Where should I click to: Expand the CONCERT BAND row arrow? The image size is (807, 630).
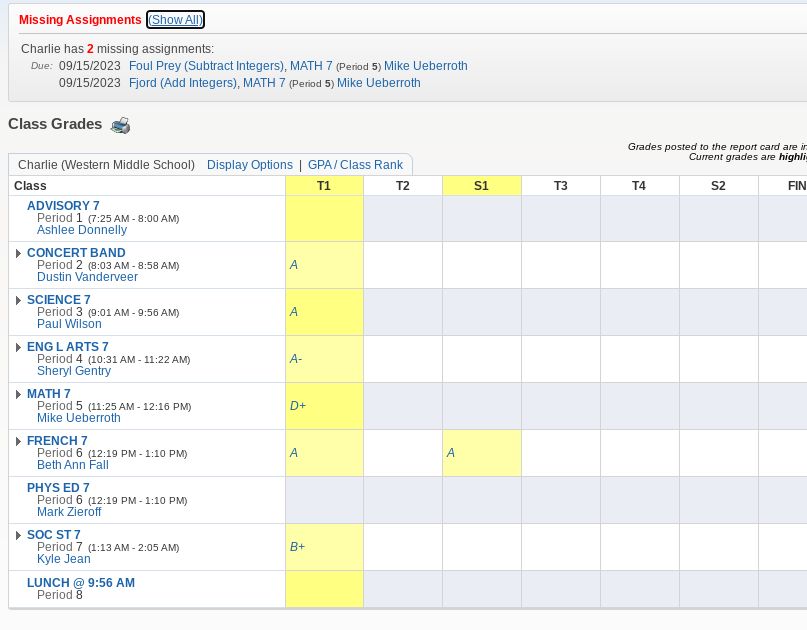pyautogui.click(x=18, y=253)
